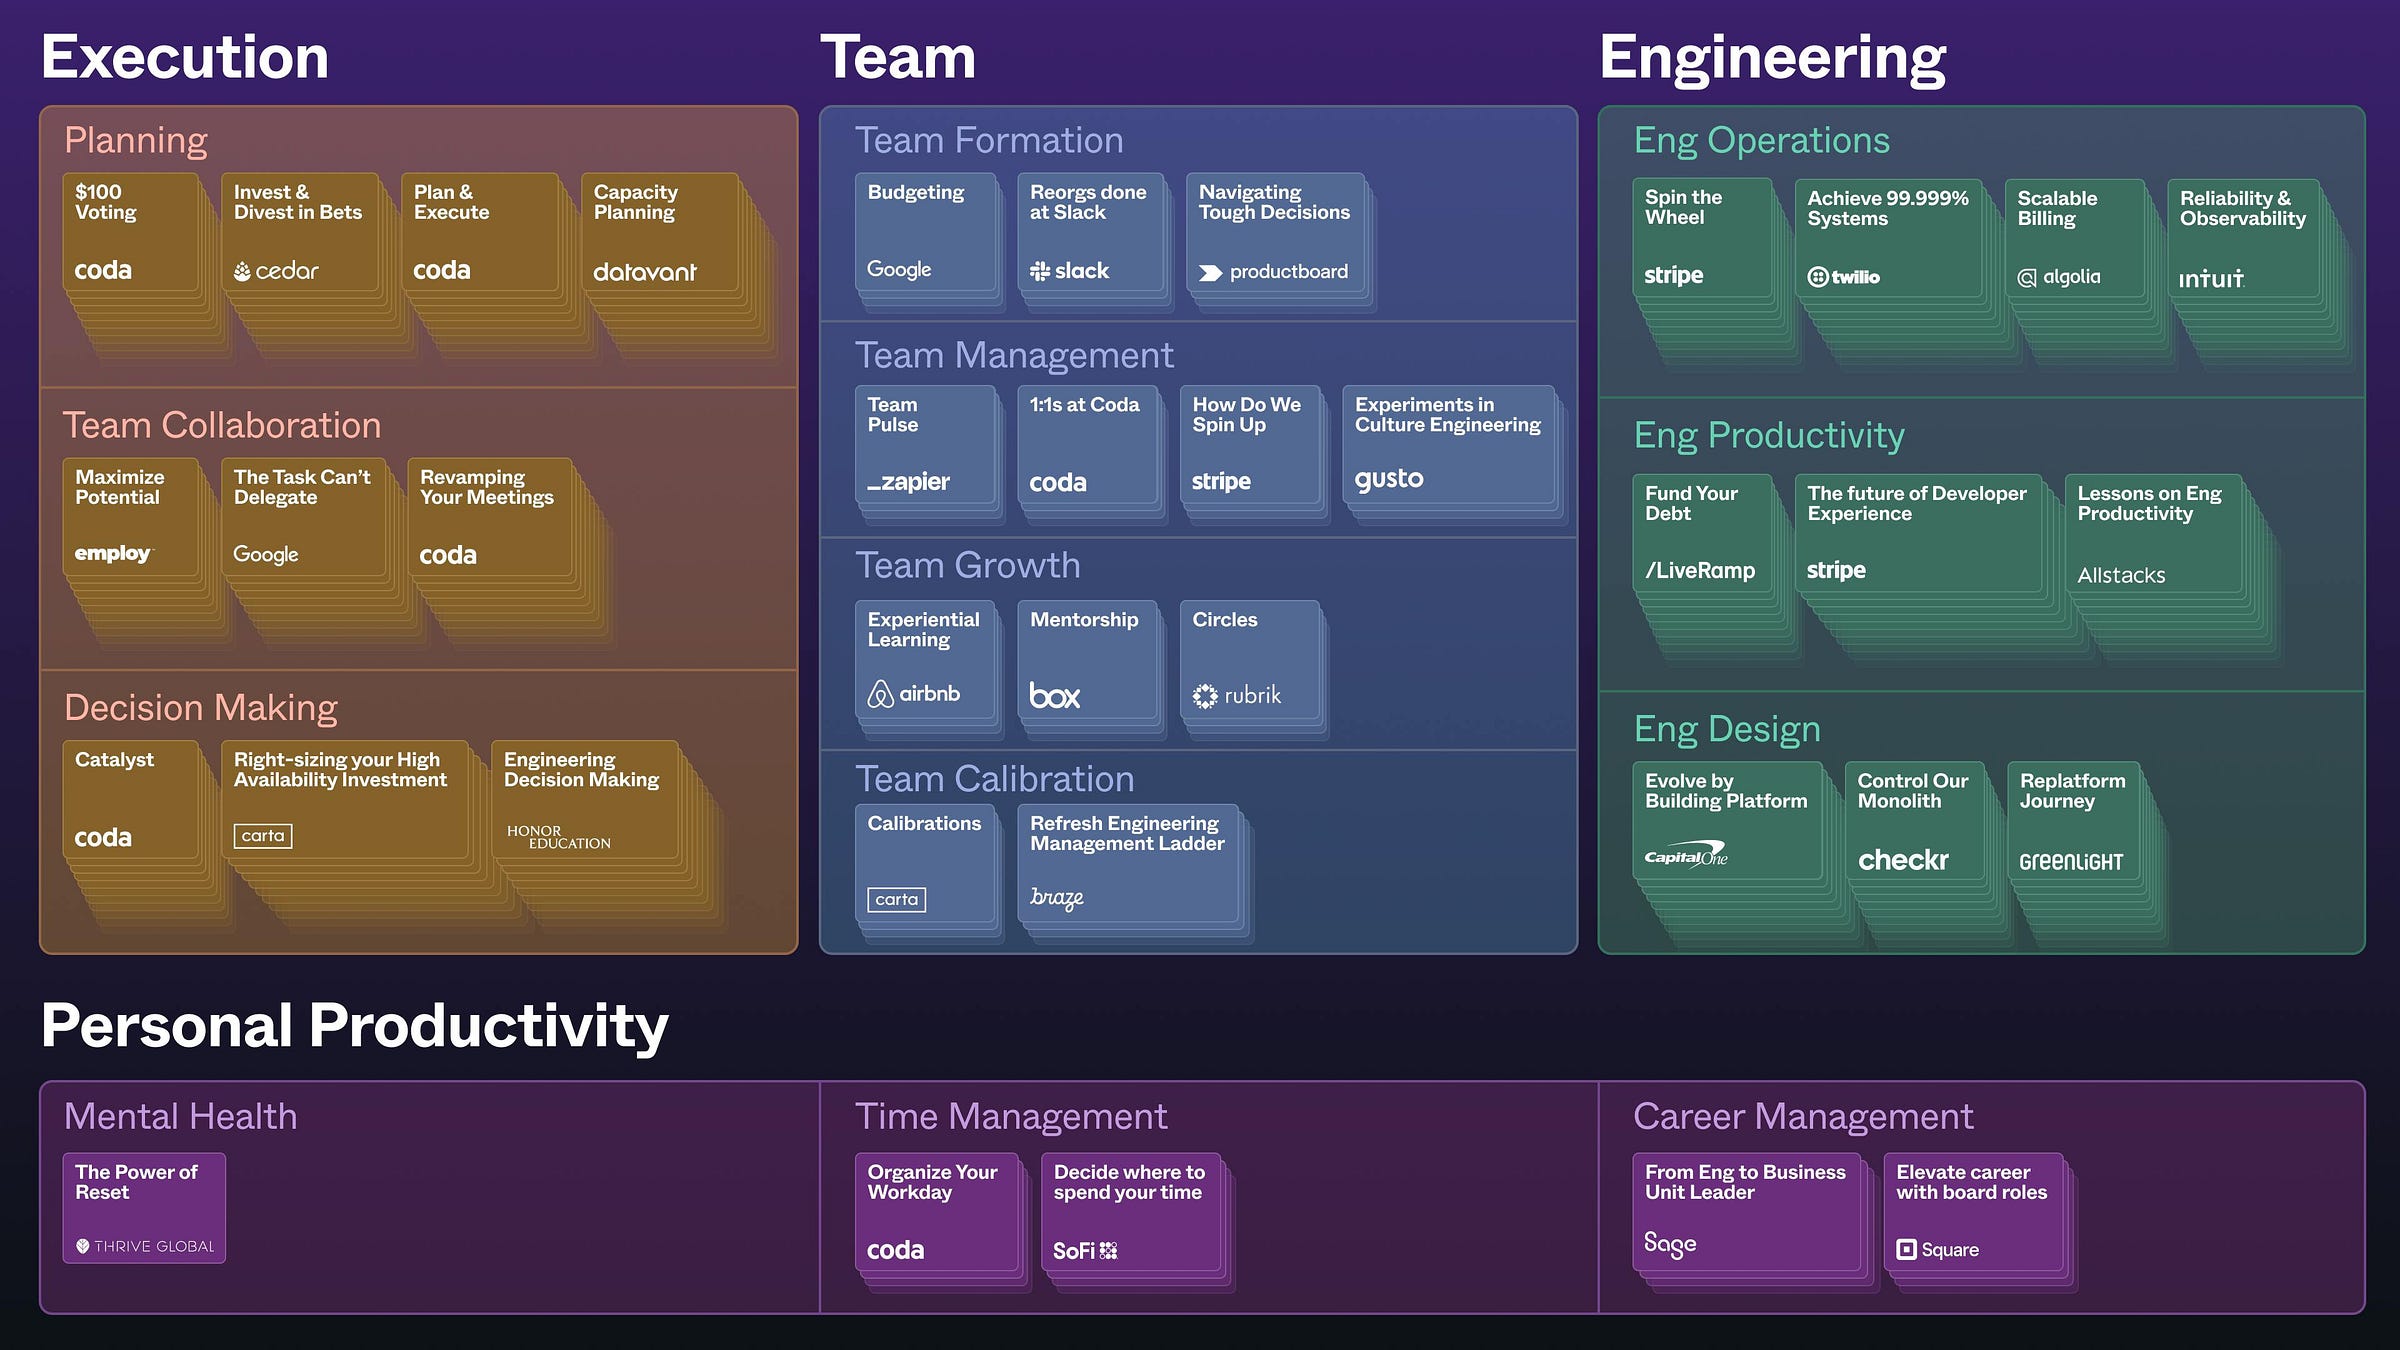Select The Task Can't Delegate card
2400x1350 pixels.
click(303, 517)
